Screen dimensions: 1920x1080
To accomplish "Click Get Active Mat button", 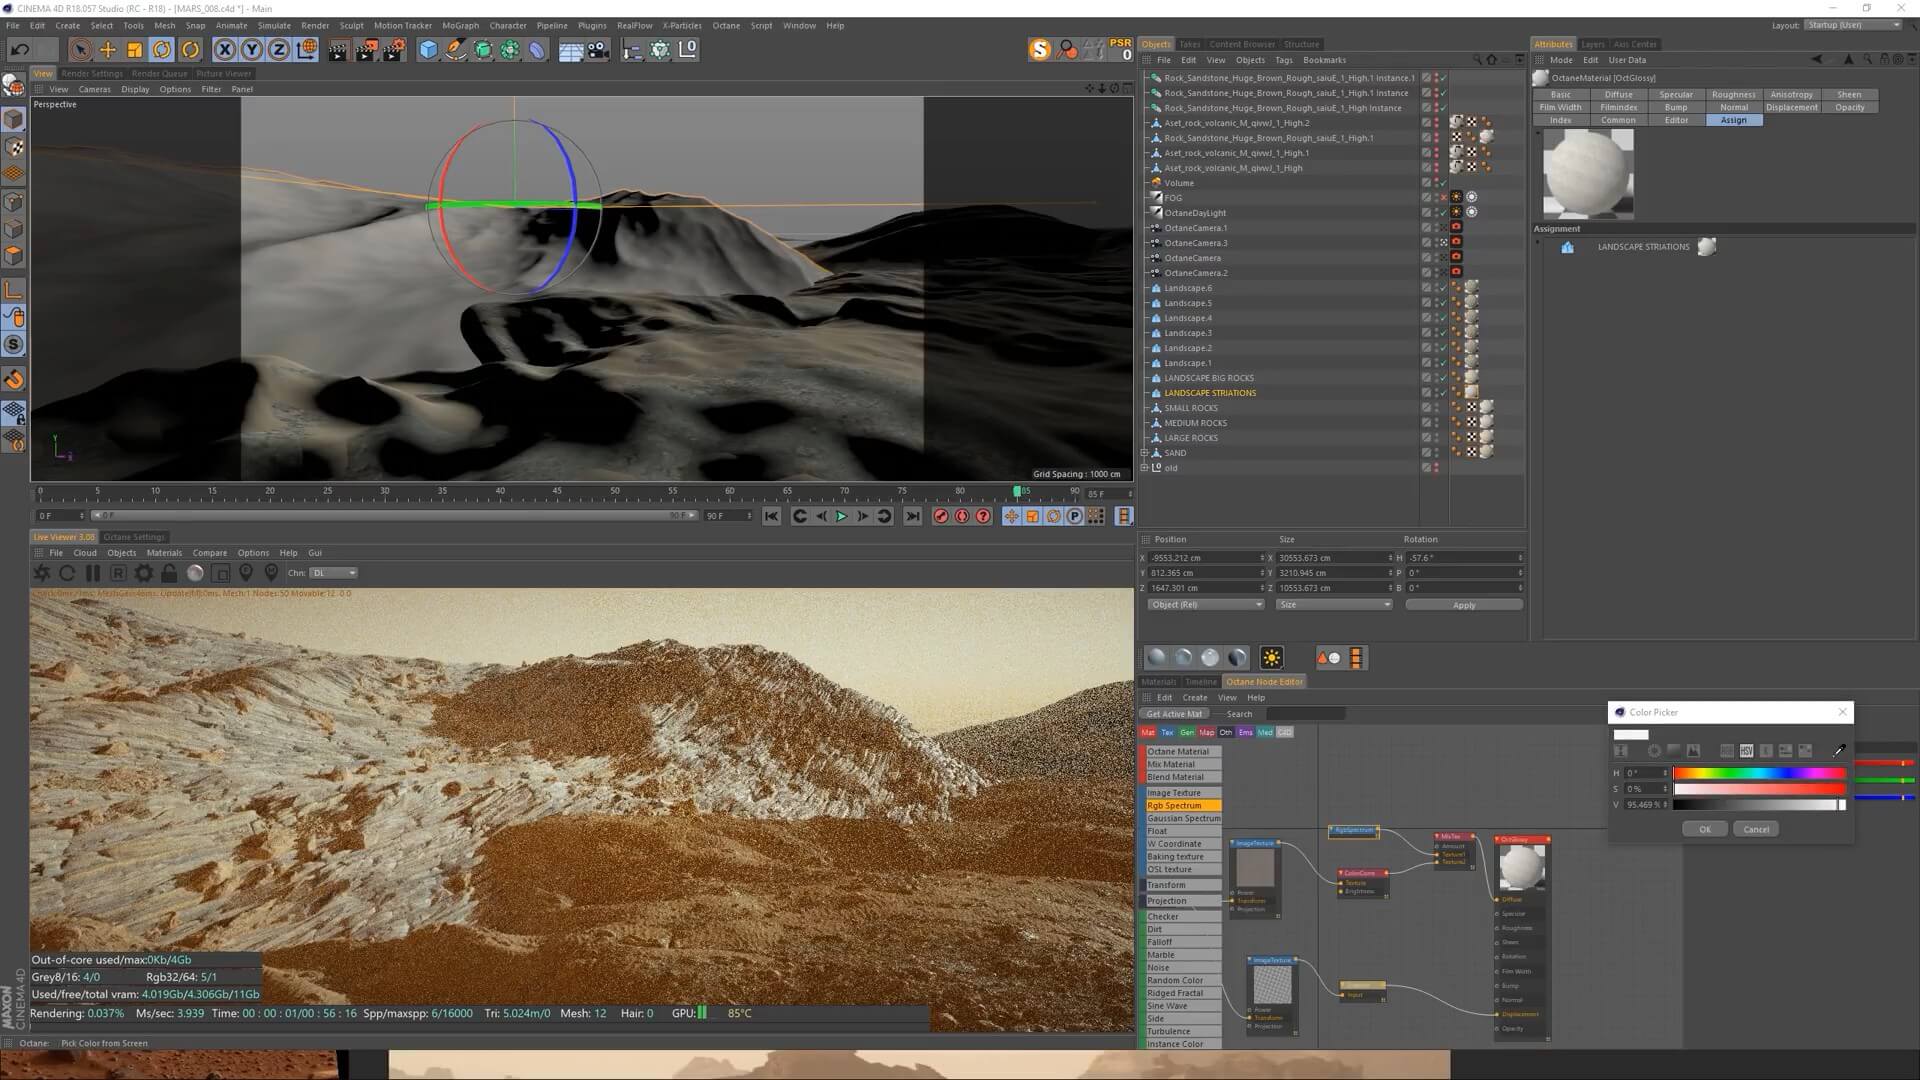I will [x=1174, y=714].
